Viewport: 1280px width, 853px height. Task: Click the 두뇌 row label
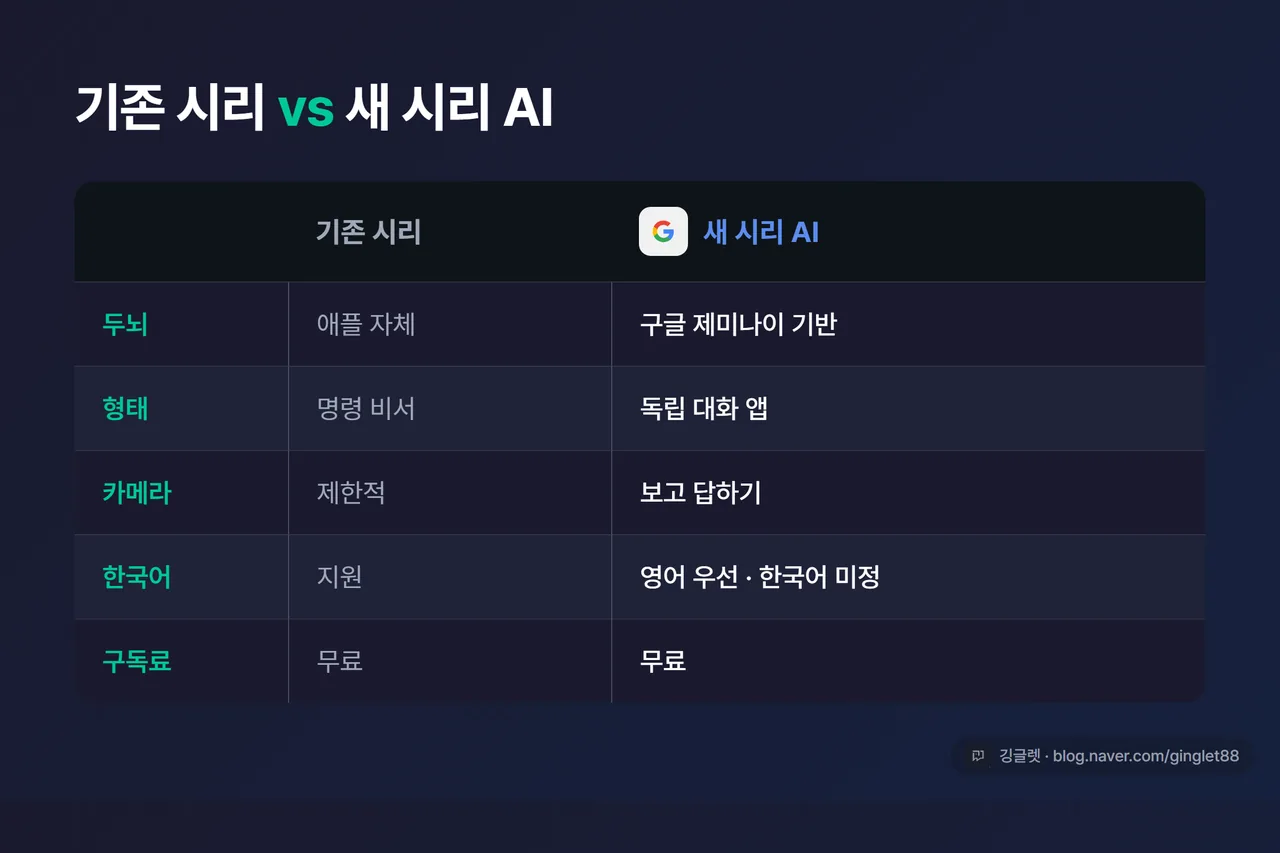125,324
